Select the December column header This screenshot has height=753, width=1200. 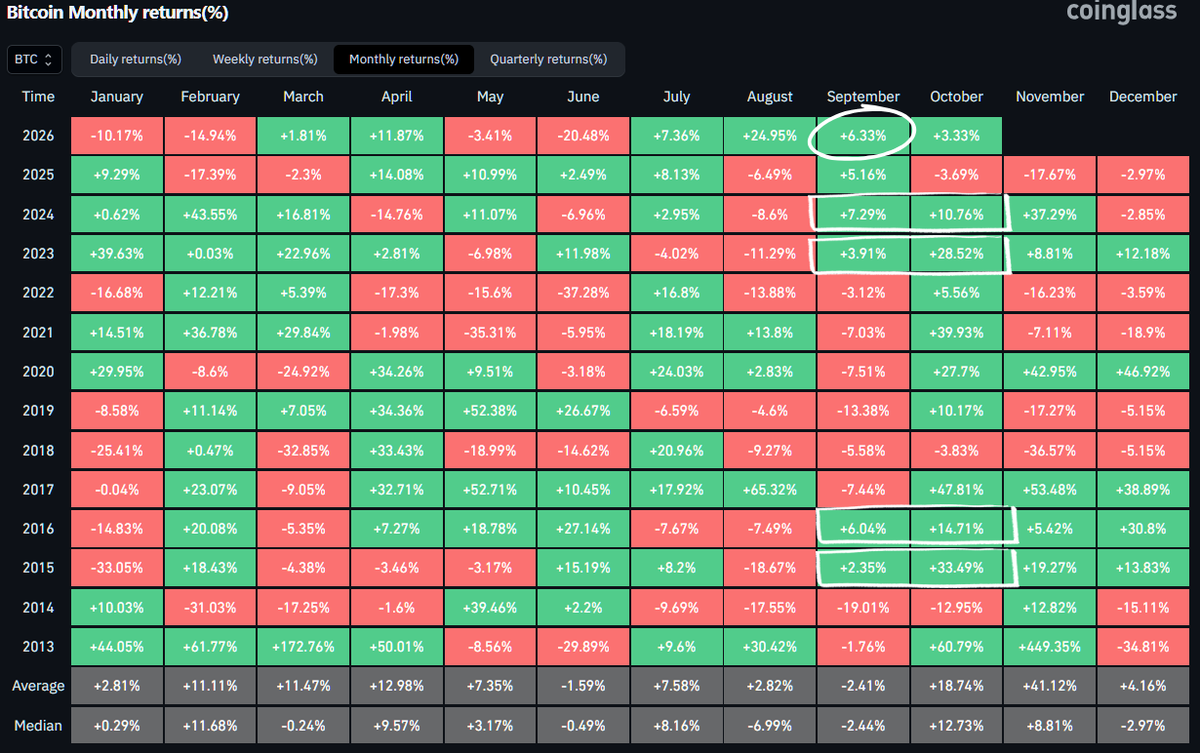coord(1143,97)
